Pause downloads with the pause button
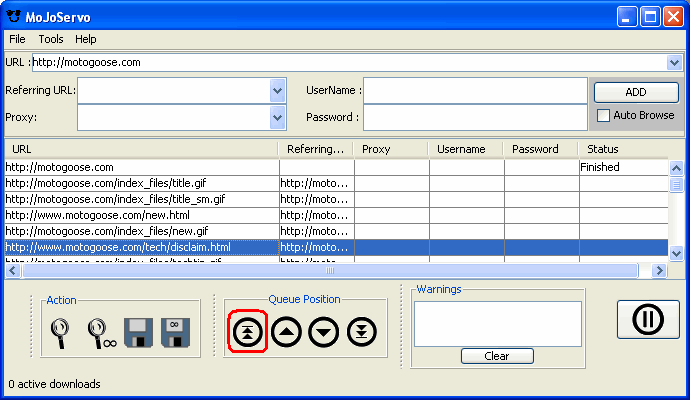Viewport: 690px width, 400px height. [x=648, y=319]
